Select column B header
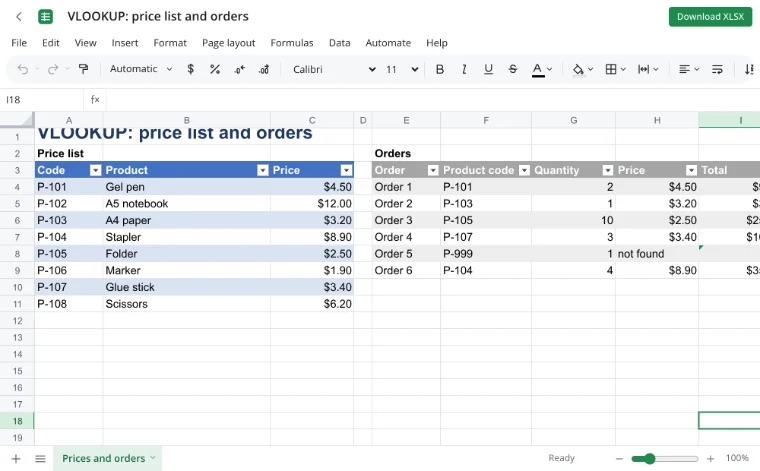 tap(187, 120)
